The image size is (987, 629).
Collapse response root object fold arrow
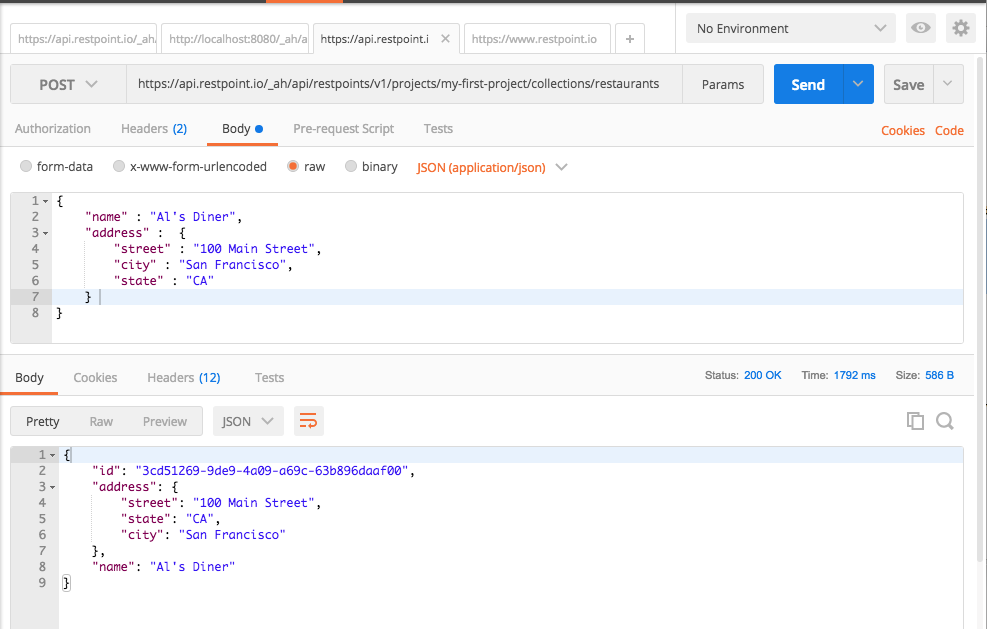[53, 455]
